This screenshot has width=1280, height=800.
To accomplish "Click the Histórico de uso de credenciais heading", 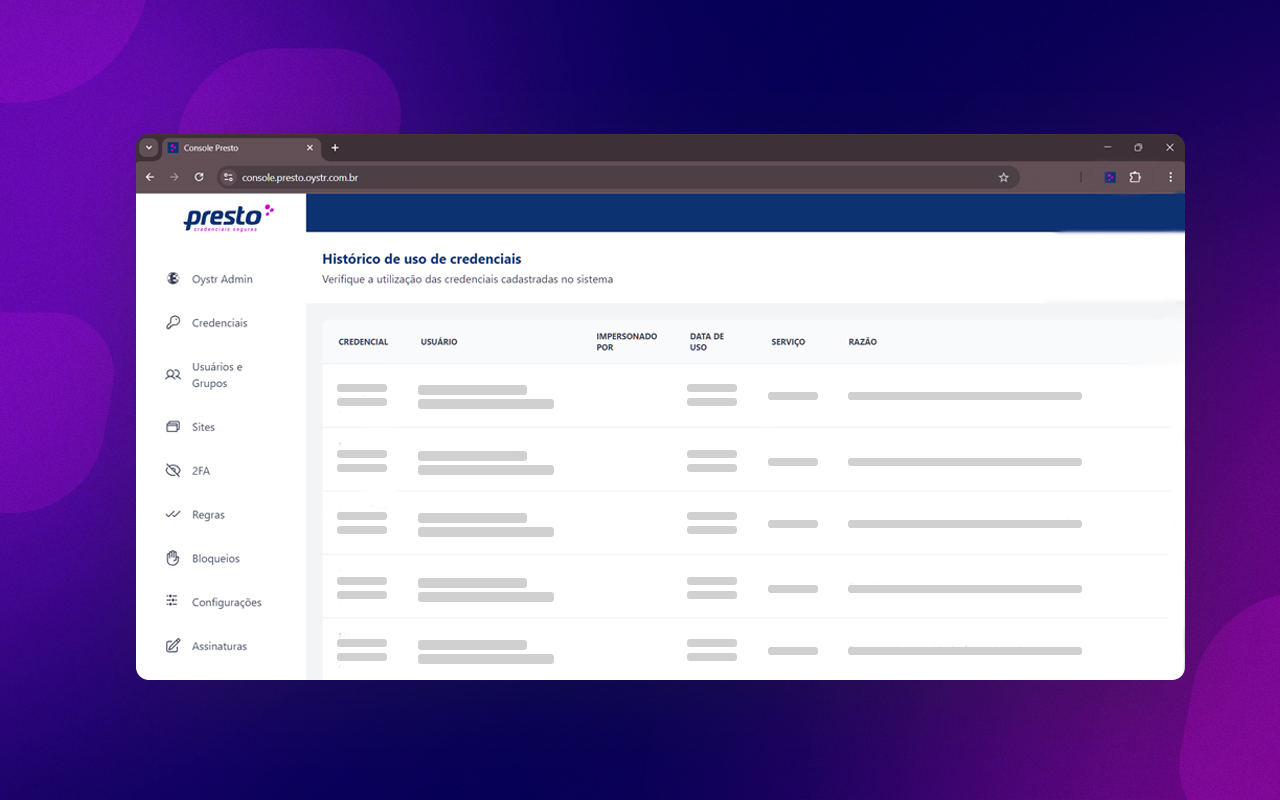I will [421, 259].
